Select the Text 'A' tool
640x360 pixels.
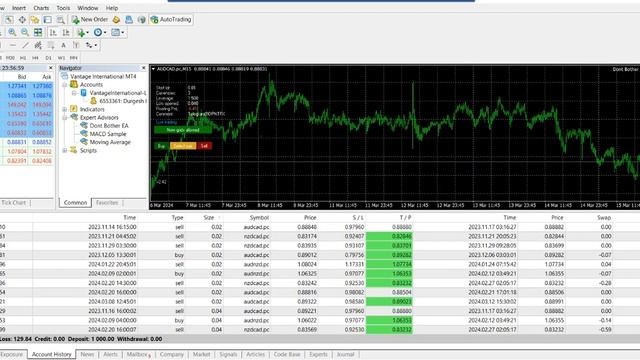(63, 45)
